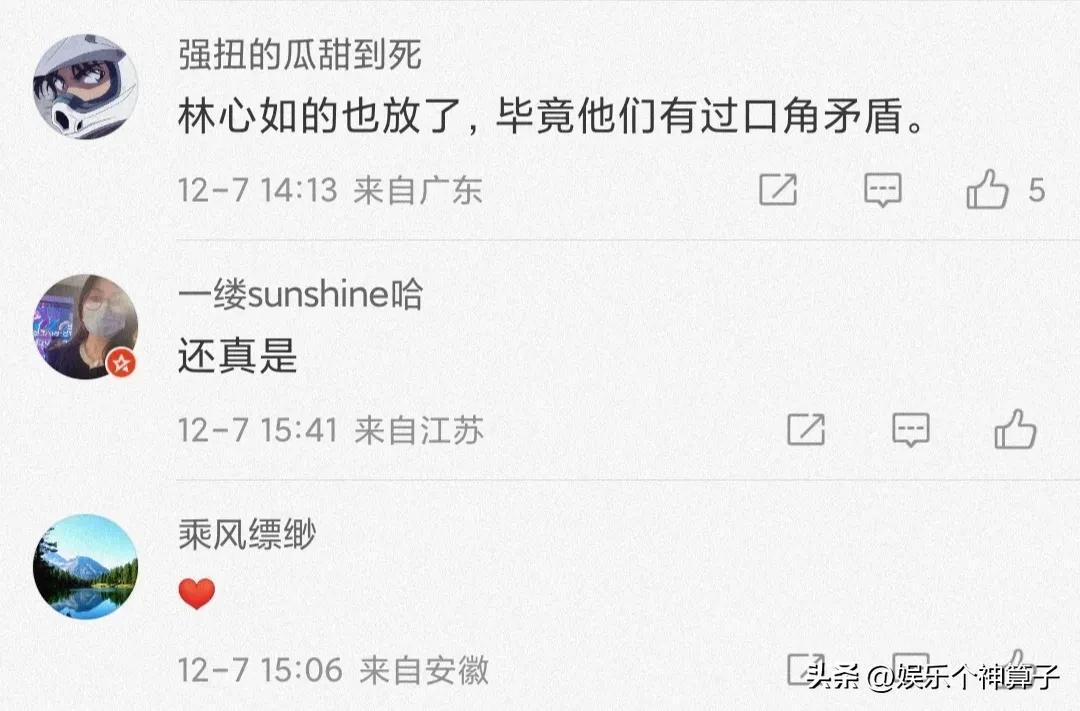Reply to the 还真是 comment
Screen dimensions: 1080x711
910,429
